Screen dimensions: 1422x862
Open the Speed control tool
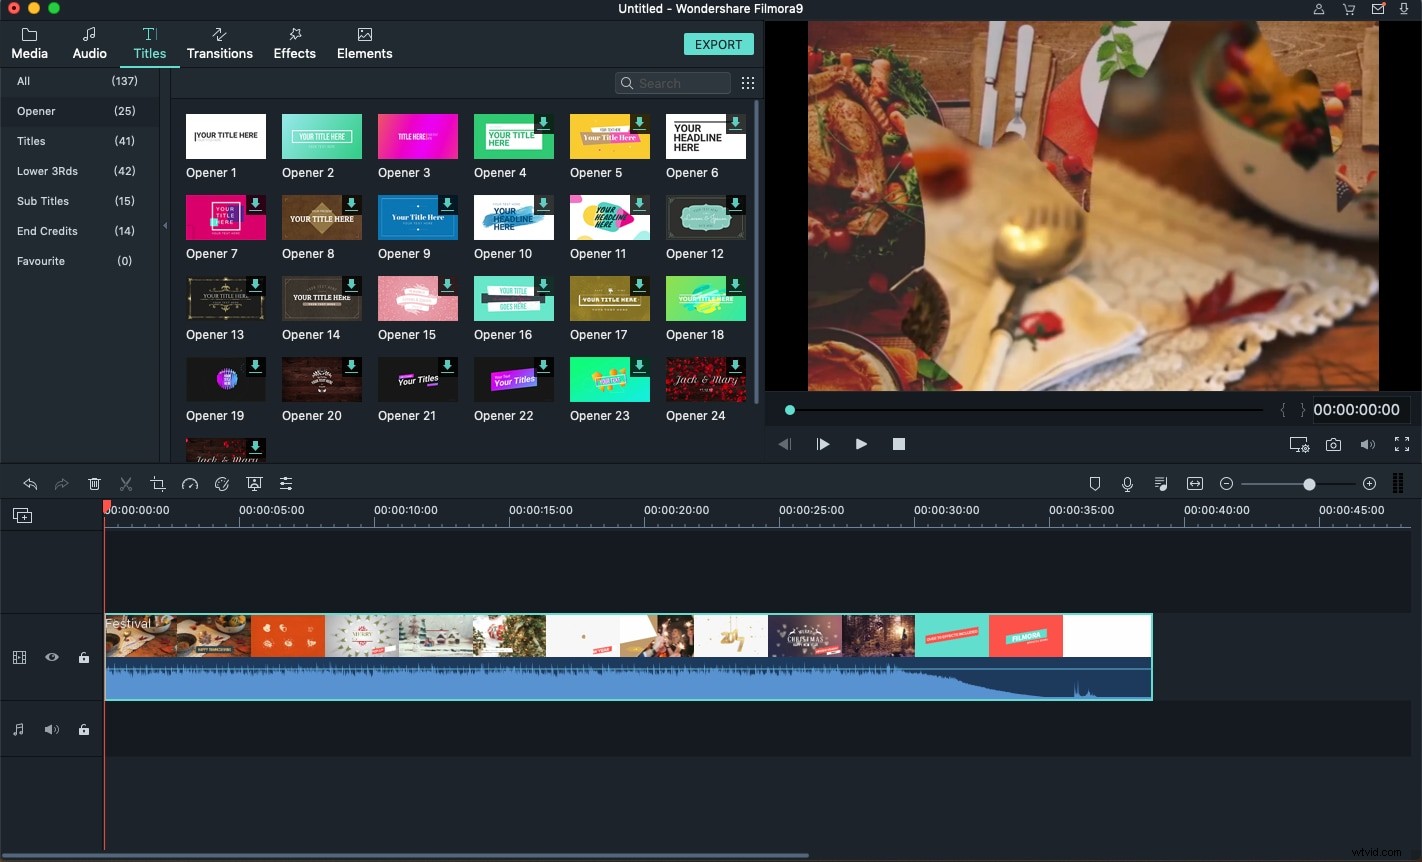tap(190, 483)
